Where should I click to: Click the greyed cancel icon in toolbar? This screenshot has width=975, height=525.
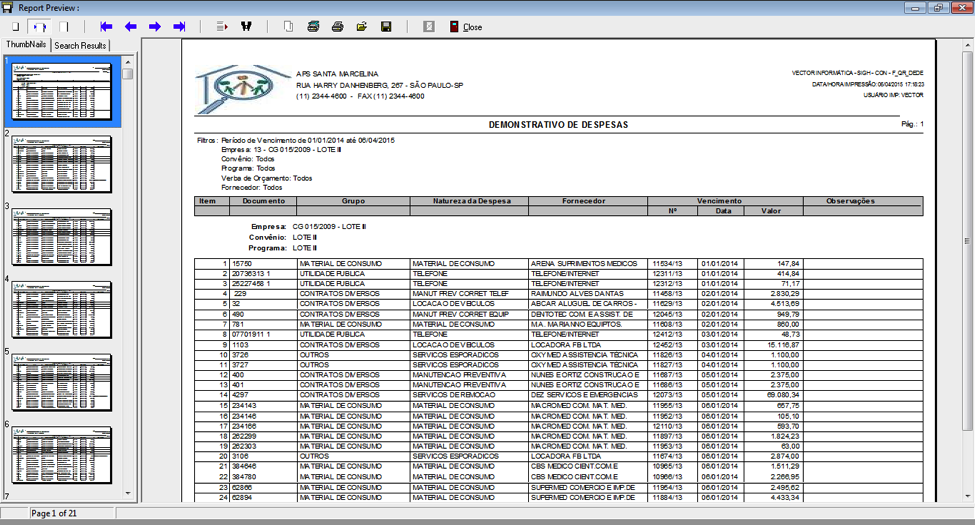[x=429, y=27]
